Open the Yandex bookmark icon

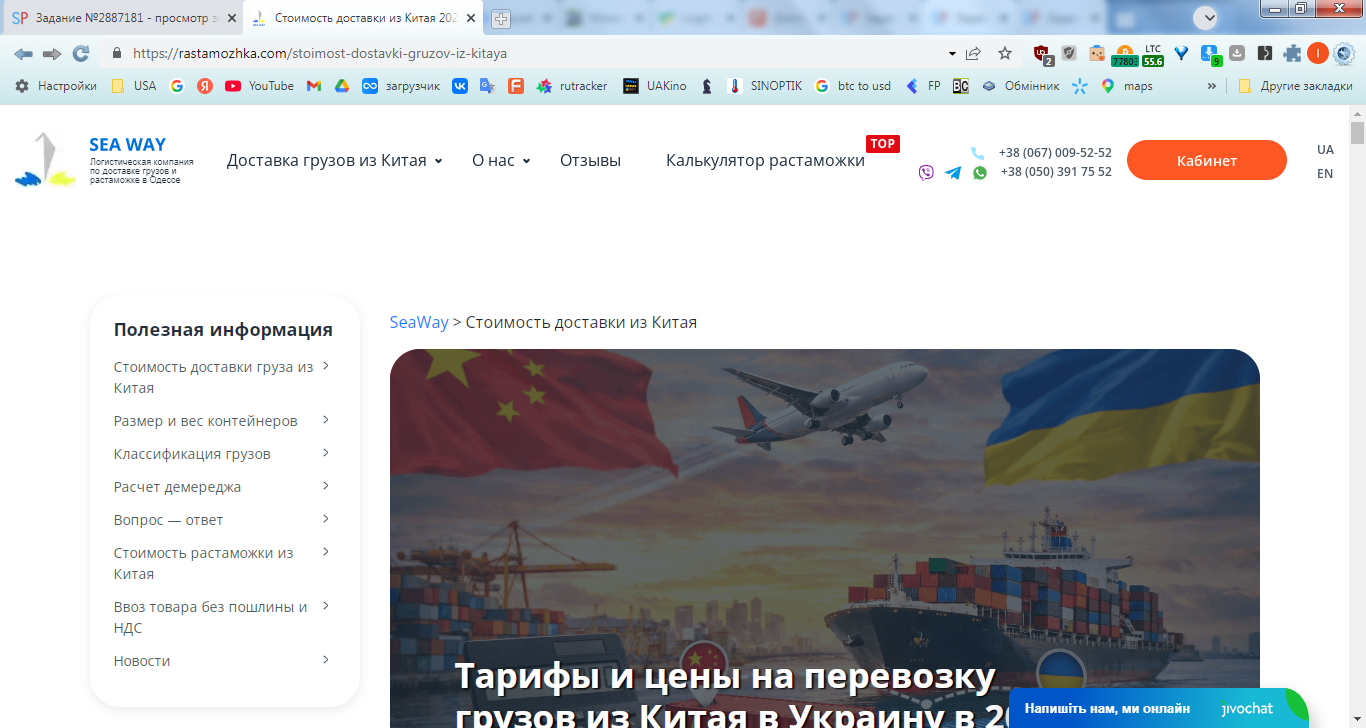pyautogui.click(x=205, y=86)
